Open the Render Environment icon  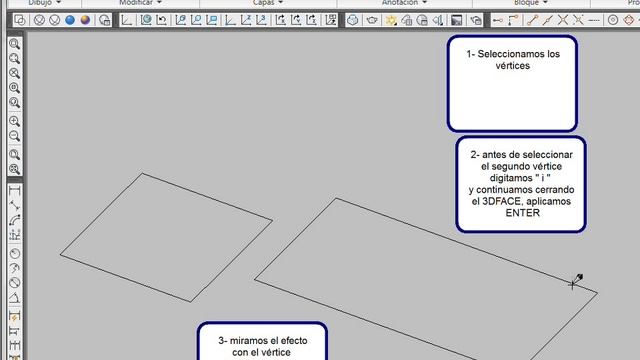(x=457, y=20)
